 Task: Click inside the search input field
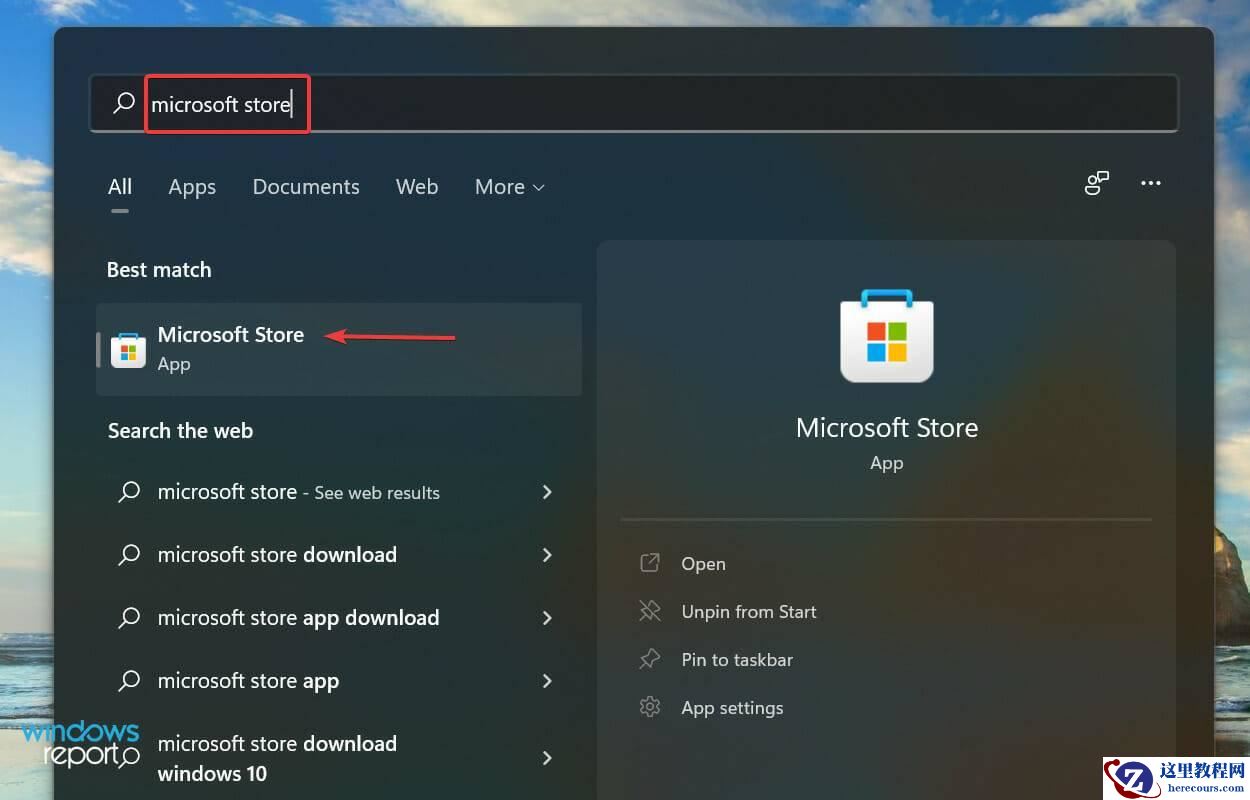click(x=400, y=103)
